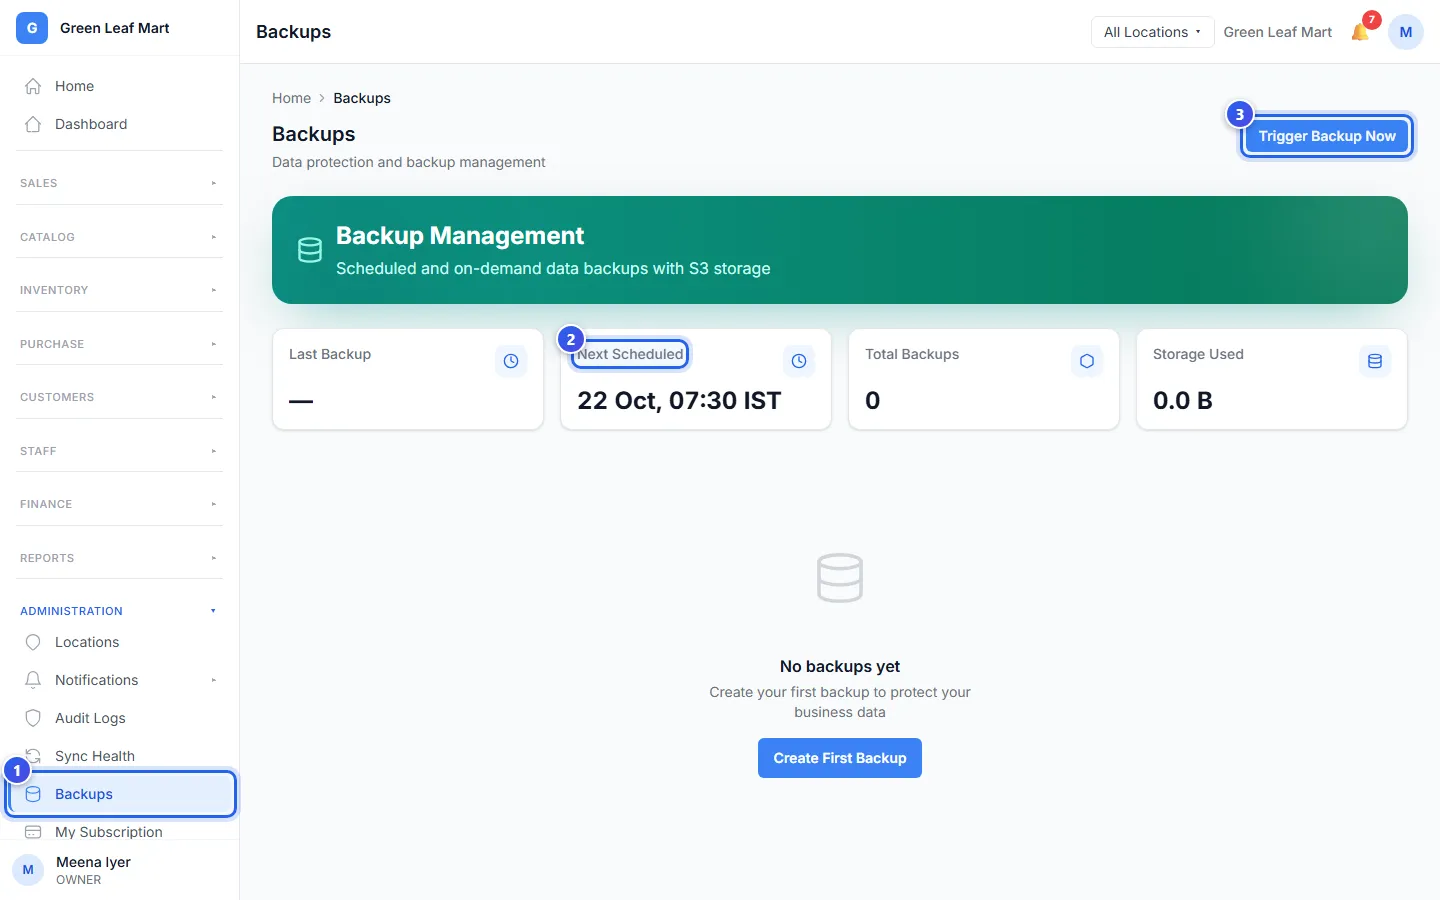Screen dimensions: 1440x900
Task: Click the 0.0 B storage value
Action: (x=1182, y=400)
